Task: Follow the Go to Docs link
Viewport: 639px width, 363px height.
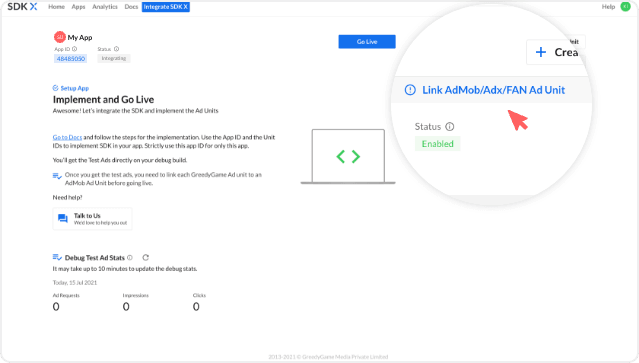Action: [67, 137]
